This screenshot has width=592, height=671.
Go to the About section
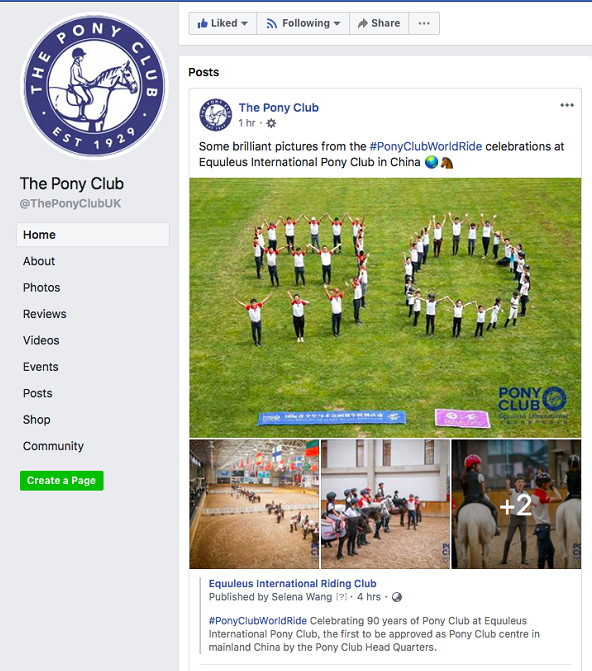click(x=39, y=261)
